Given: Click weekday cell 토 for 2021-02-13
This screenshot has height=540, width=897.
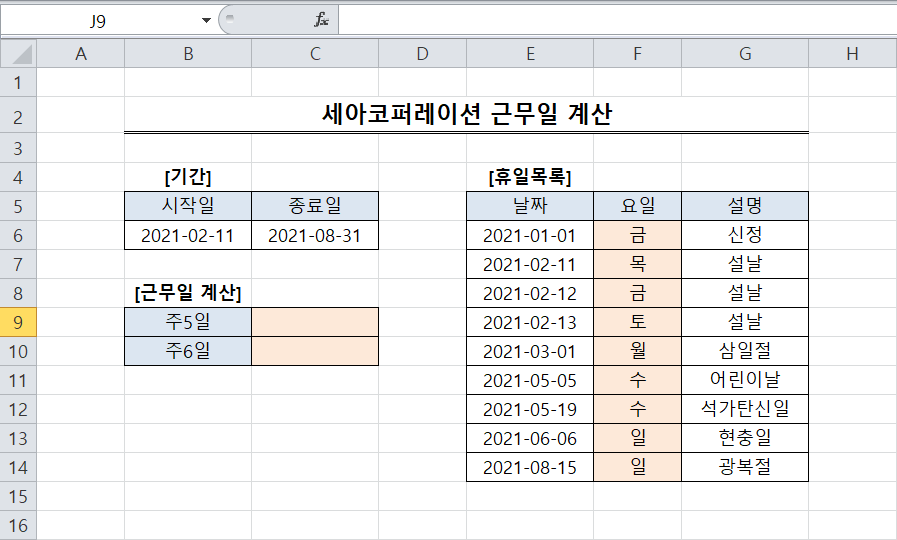Looking at the screenshot, I should click(x=638, y=322).
